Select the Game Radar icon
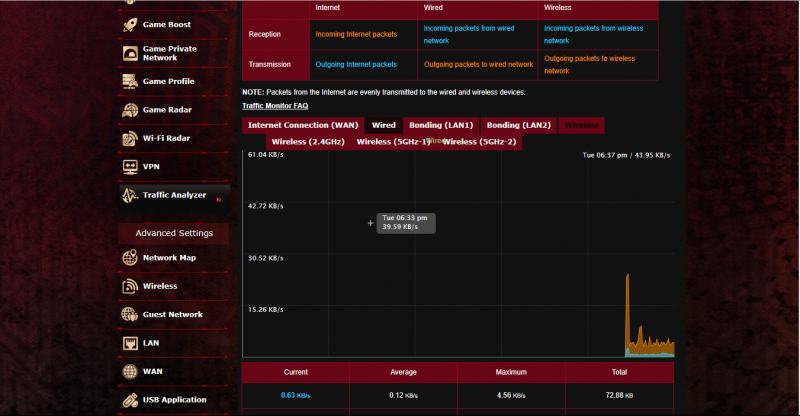The width and height of the screenshot is (800, 416). pos(131,110)
